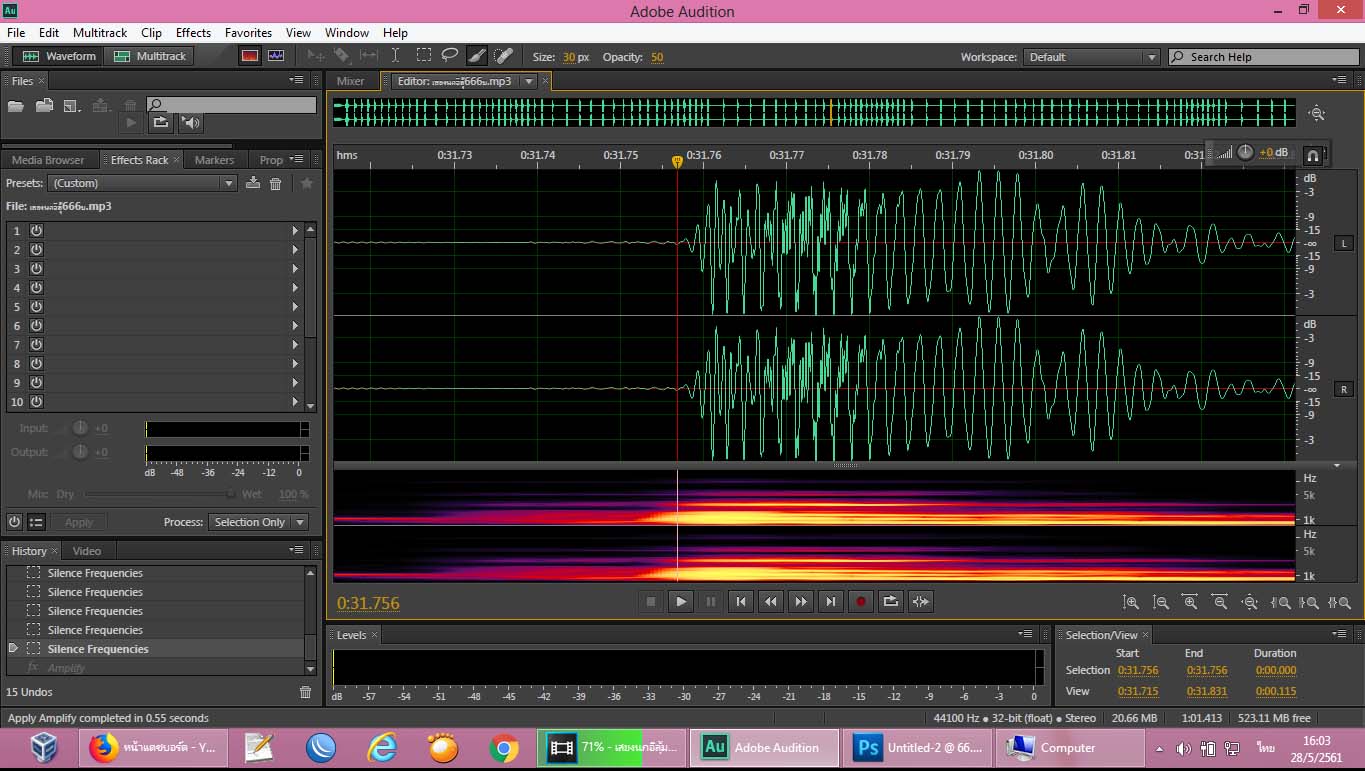Open Files panel options menu

[297, 80]
